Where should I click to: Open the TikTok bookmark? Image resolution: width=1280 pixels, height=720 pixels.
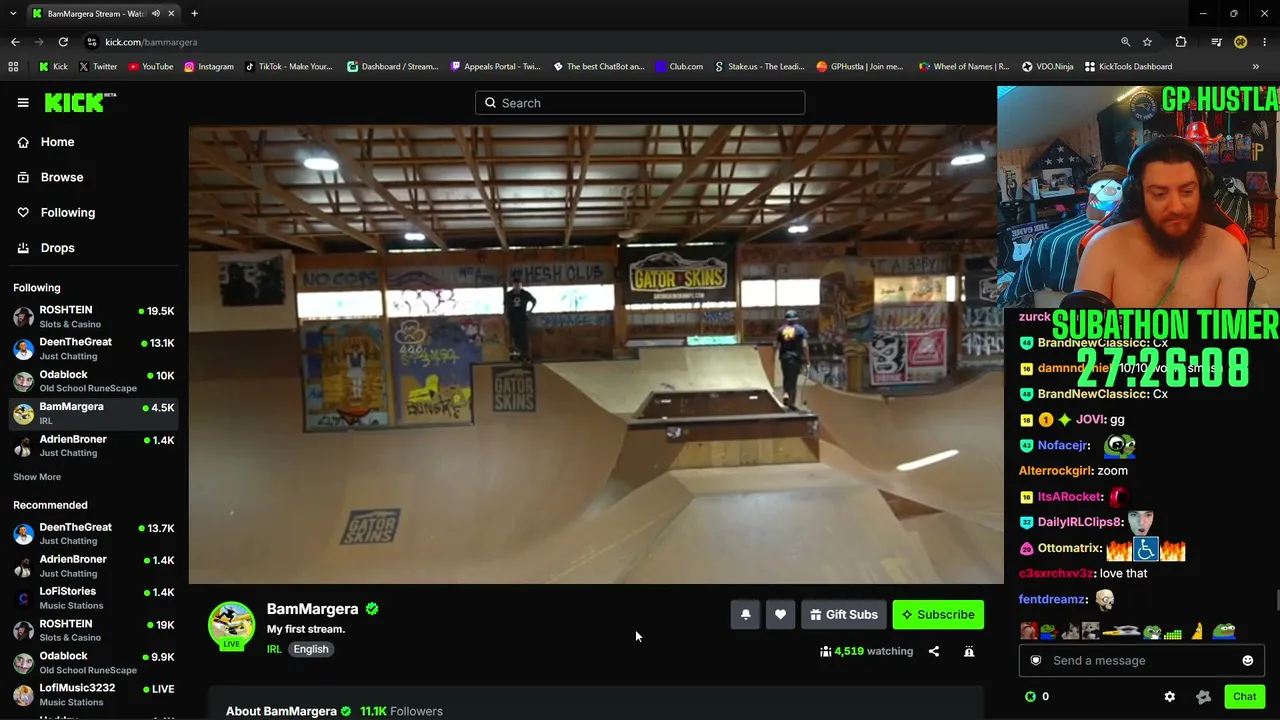tap(288, 67)
